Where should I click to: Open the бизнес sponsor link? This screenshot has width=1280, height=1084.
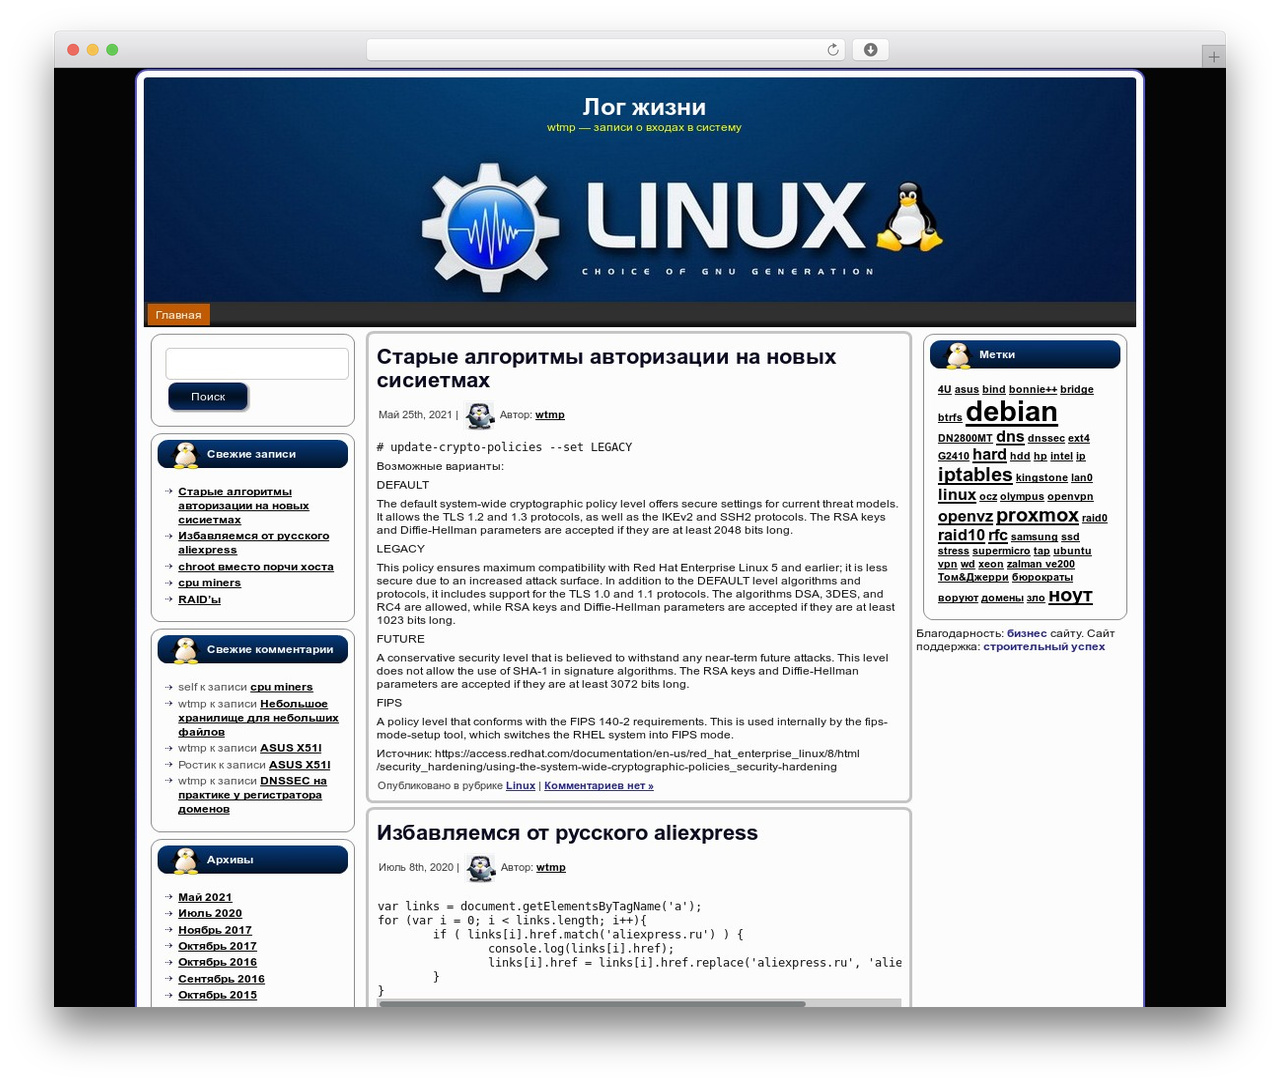[1027, 634]
